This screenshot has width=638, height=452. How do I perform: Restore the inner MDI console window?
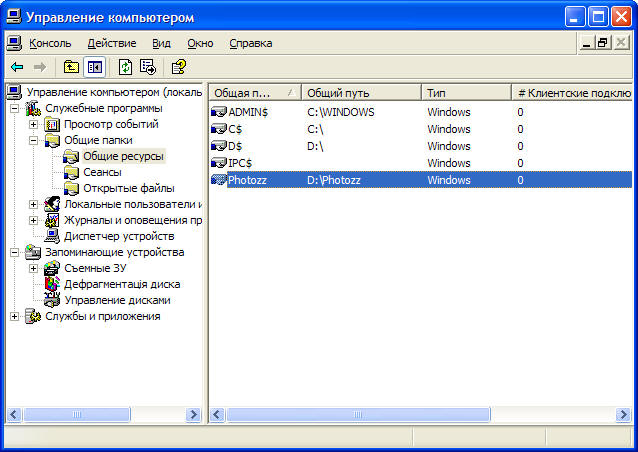(603, 43)
